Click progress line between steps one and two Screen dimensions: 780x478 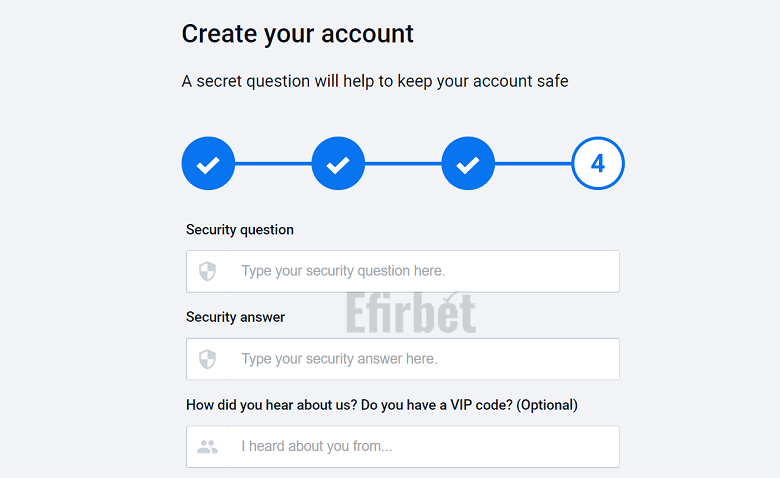pos(273,163)
